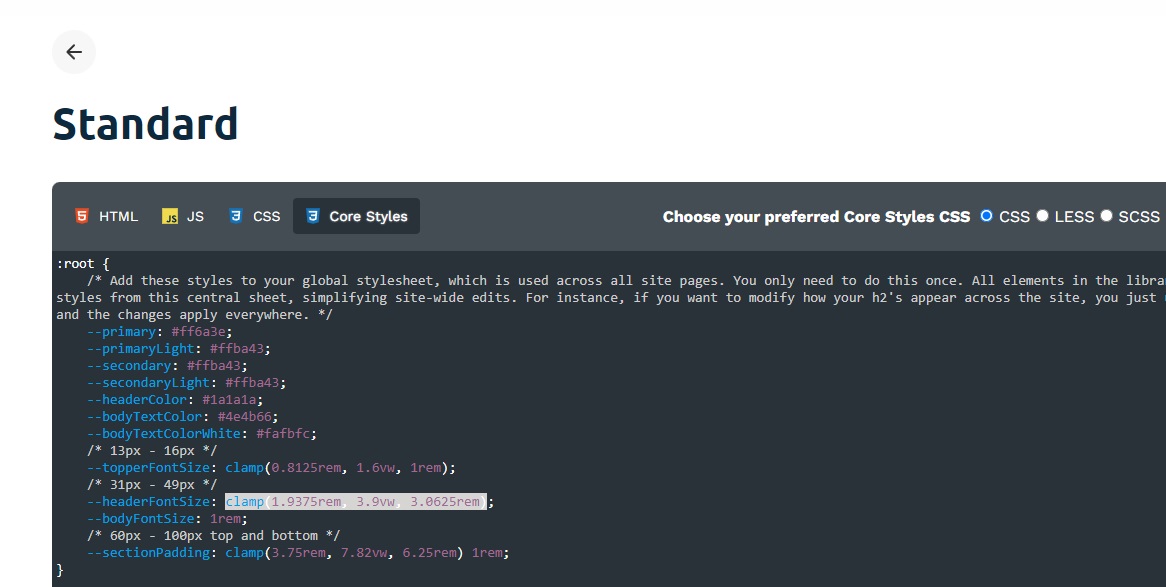Click the --primaryLight variable name
The height and width of the screenshot is (587, 1166).
coord(141,349)
